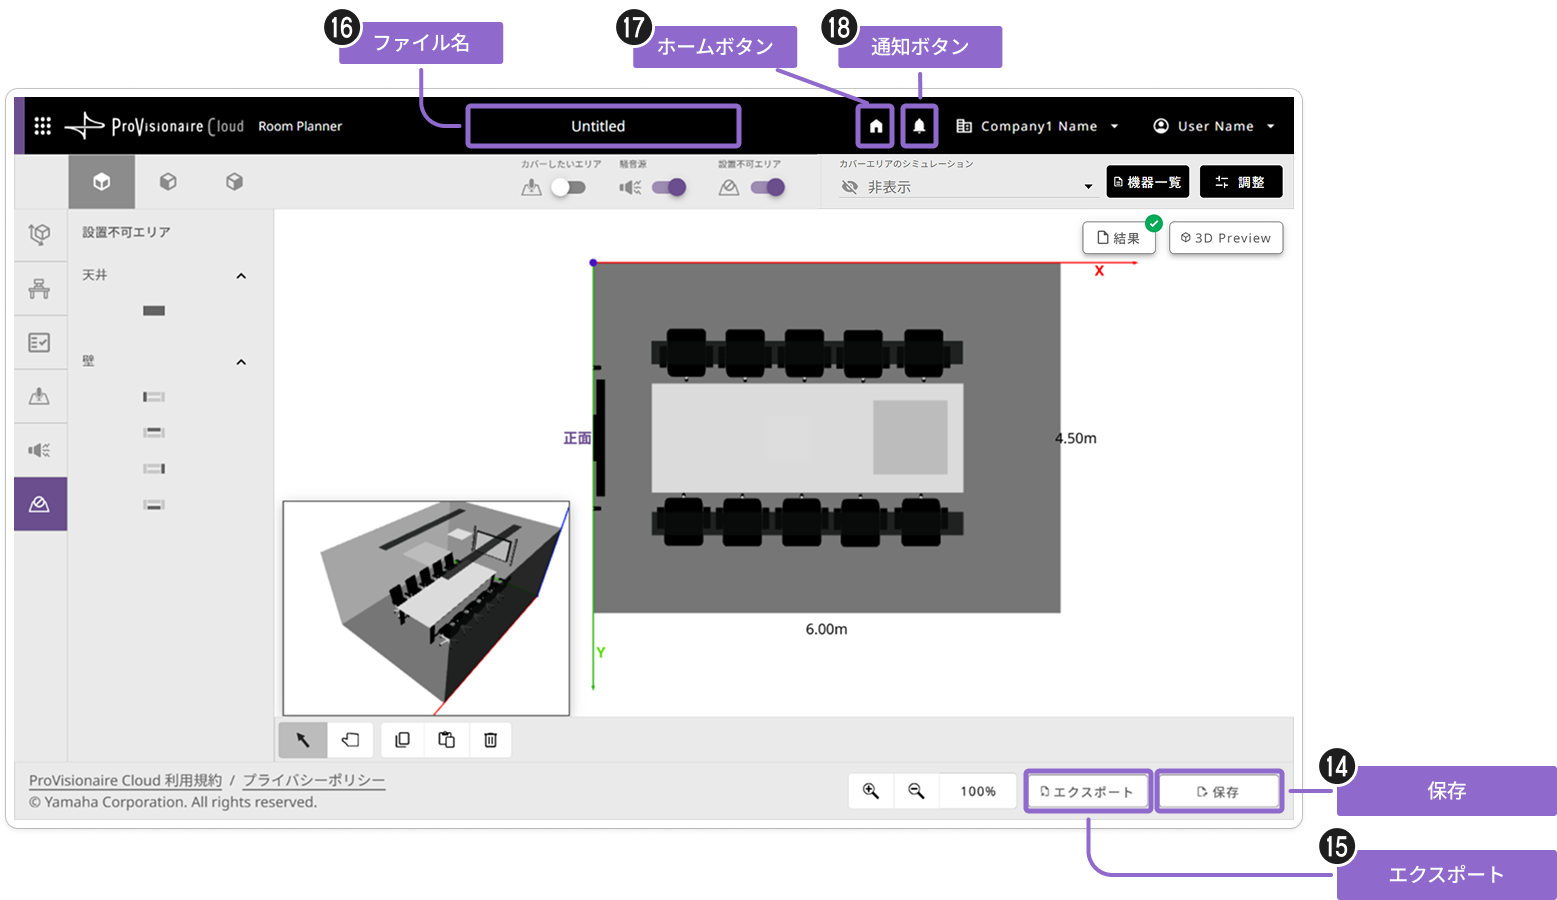The height and width of the screenshot is (900, 1557).
Task: Click the 100% zoom level field
Action: pos(978,791)
